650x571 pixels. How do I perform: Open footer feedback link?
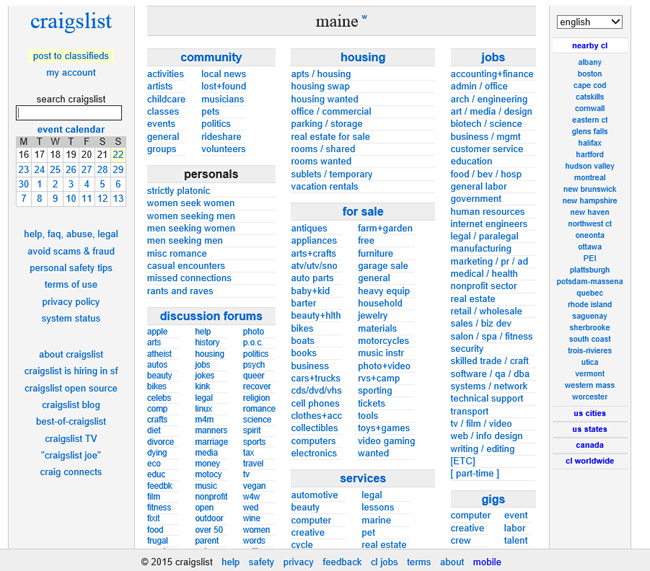342,562
